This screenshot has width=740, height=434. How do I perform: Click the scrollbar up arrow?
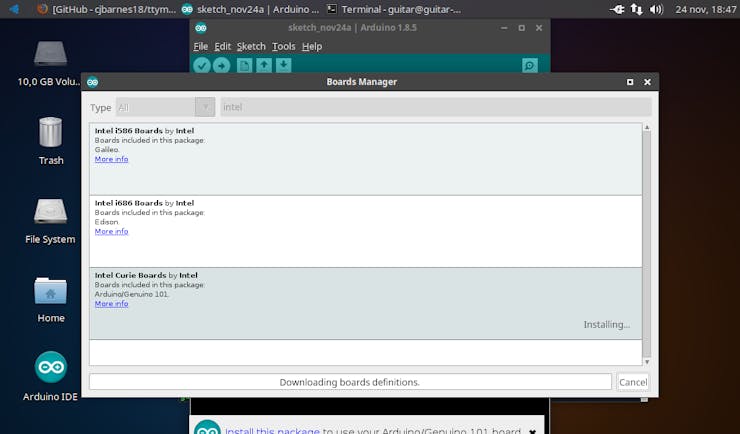click(647, 127)
